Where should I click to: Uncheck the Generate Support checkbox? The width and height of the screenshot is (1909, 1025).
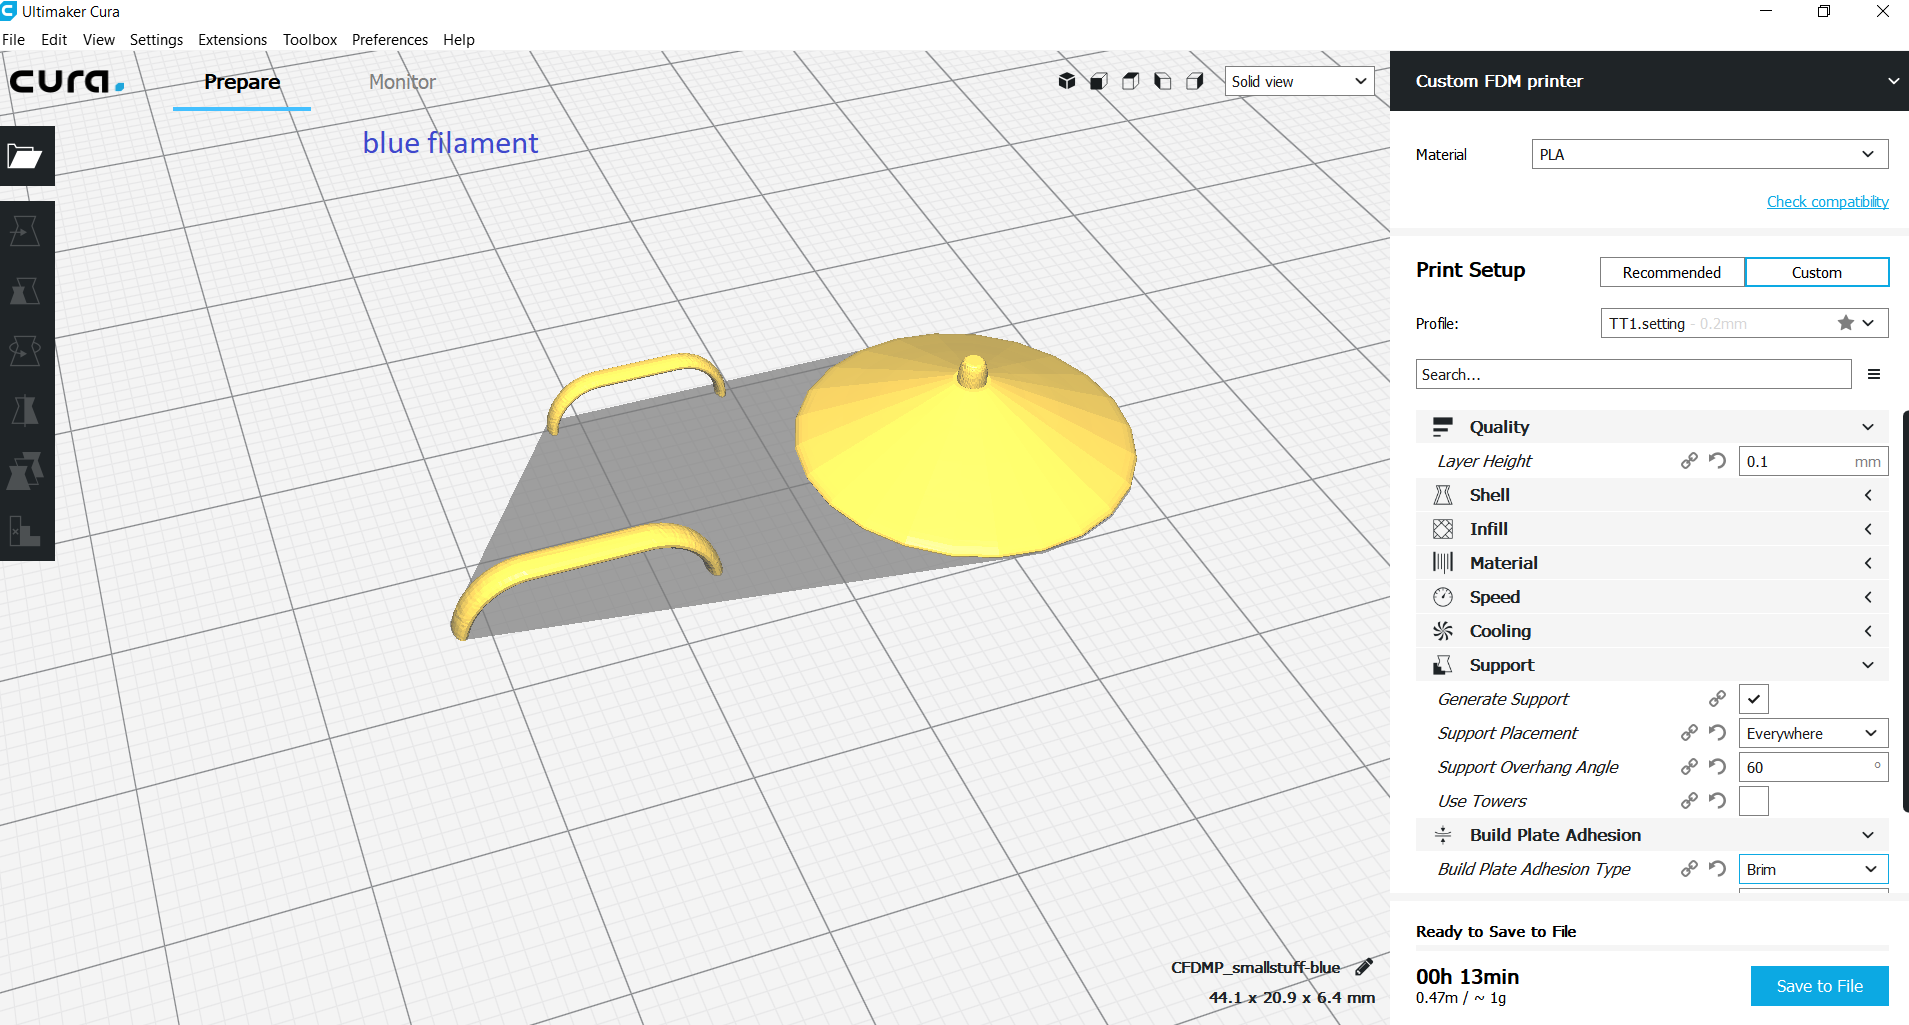(1754, 699)
